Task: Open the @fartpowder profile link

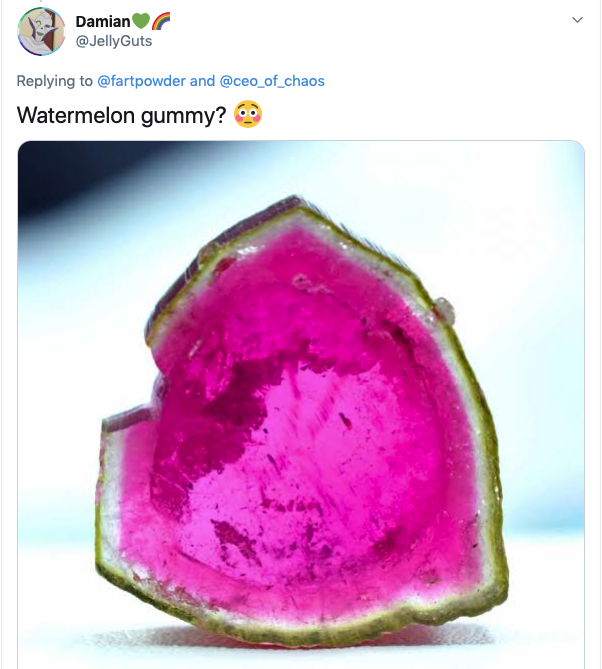Action: tap(141, 81)
